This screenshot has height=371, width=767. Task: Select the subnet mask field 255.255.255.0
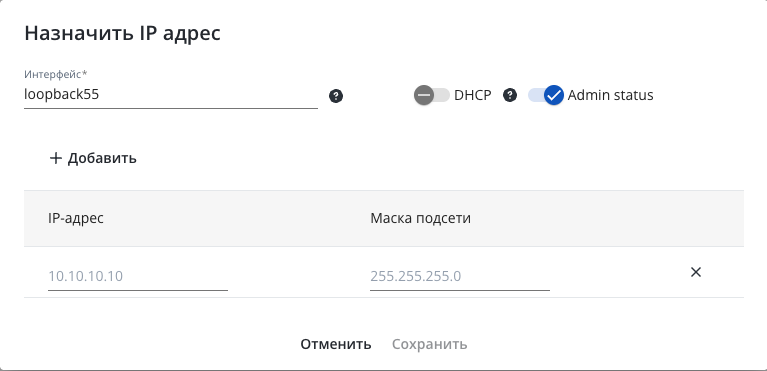coord(460,277)
